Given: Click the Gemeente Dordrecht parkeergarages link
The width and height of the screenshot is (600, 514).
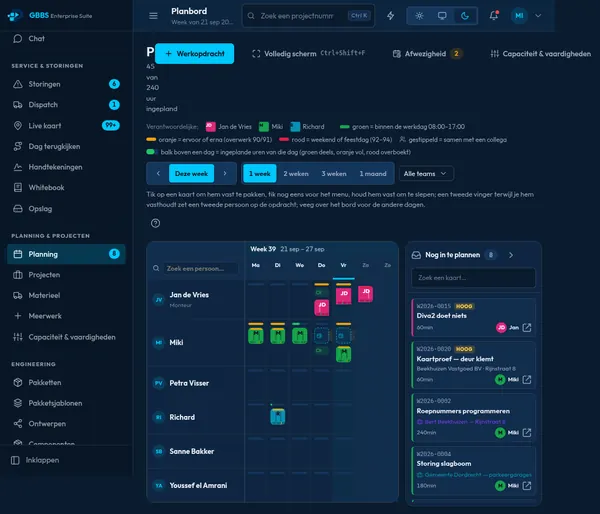Looking at the screenshot, I should (474, 475).
